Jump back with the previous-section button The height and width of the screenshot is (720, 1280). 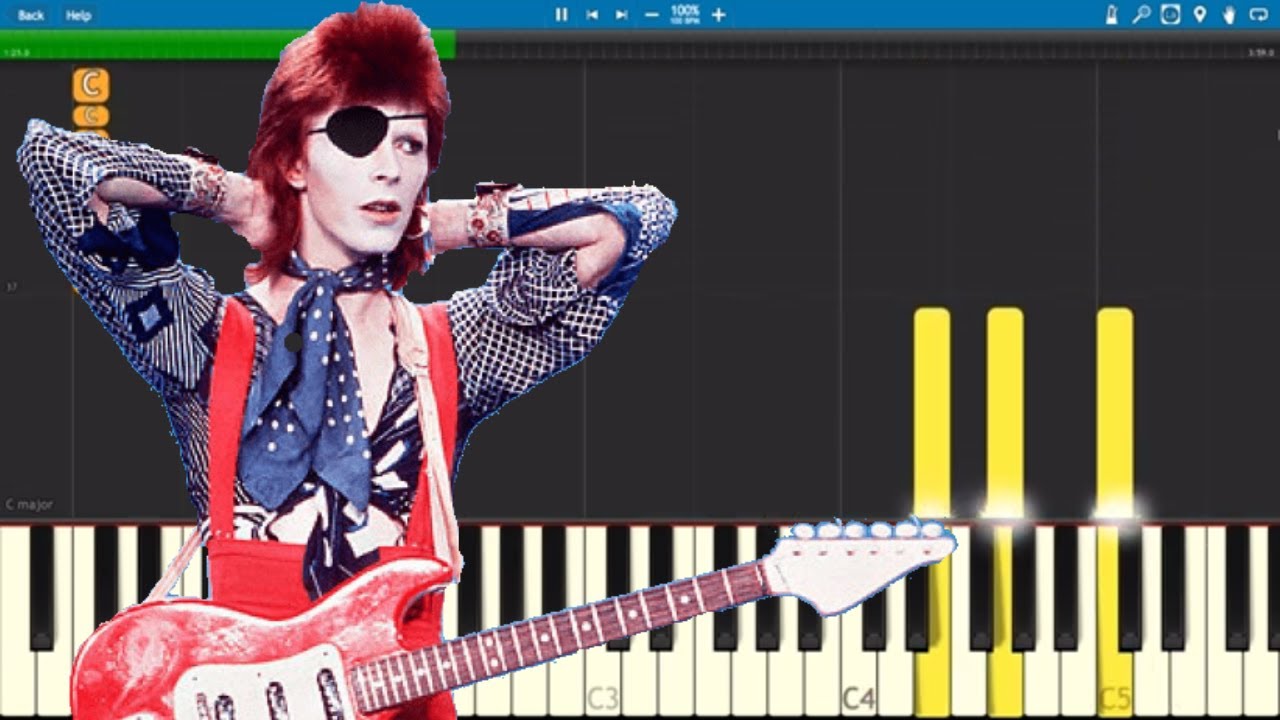coord(592,15)
